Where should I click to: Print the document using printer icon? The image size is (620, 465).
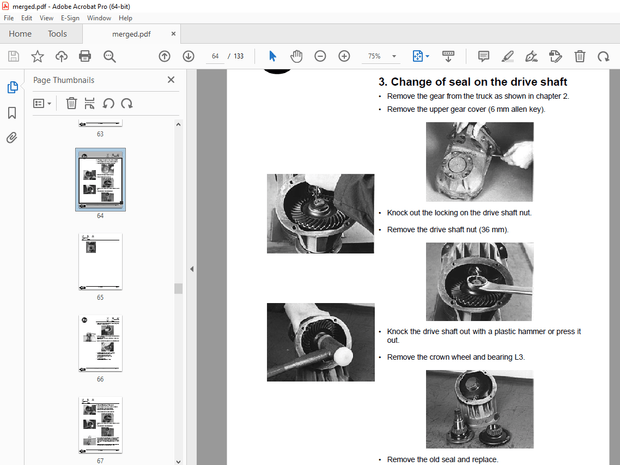click(85, 56)
